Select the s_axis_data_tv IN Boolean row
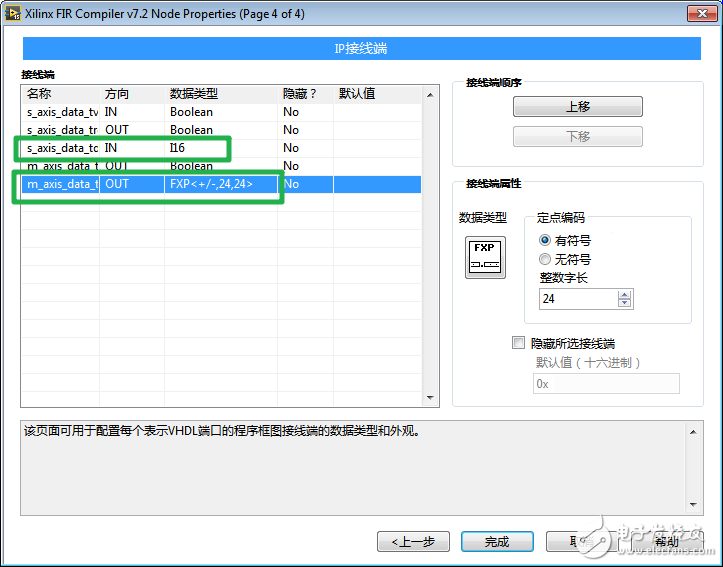 pos(150,112)
